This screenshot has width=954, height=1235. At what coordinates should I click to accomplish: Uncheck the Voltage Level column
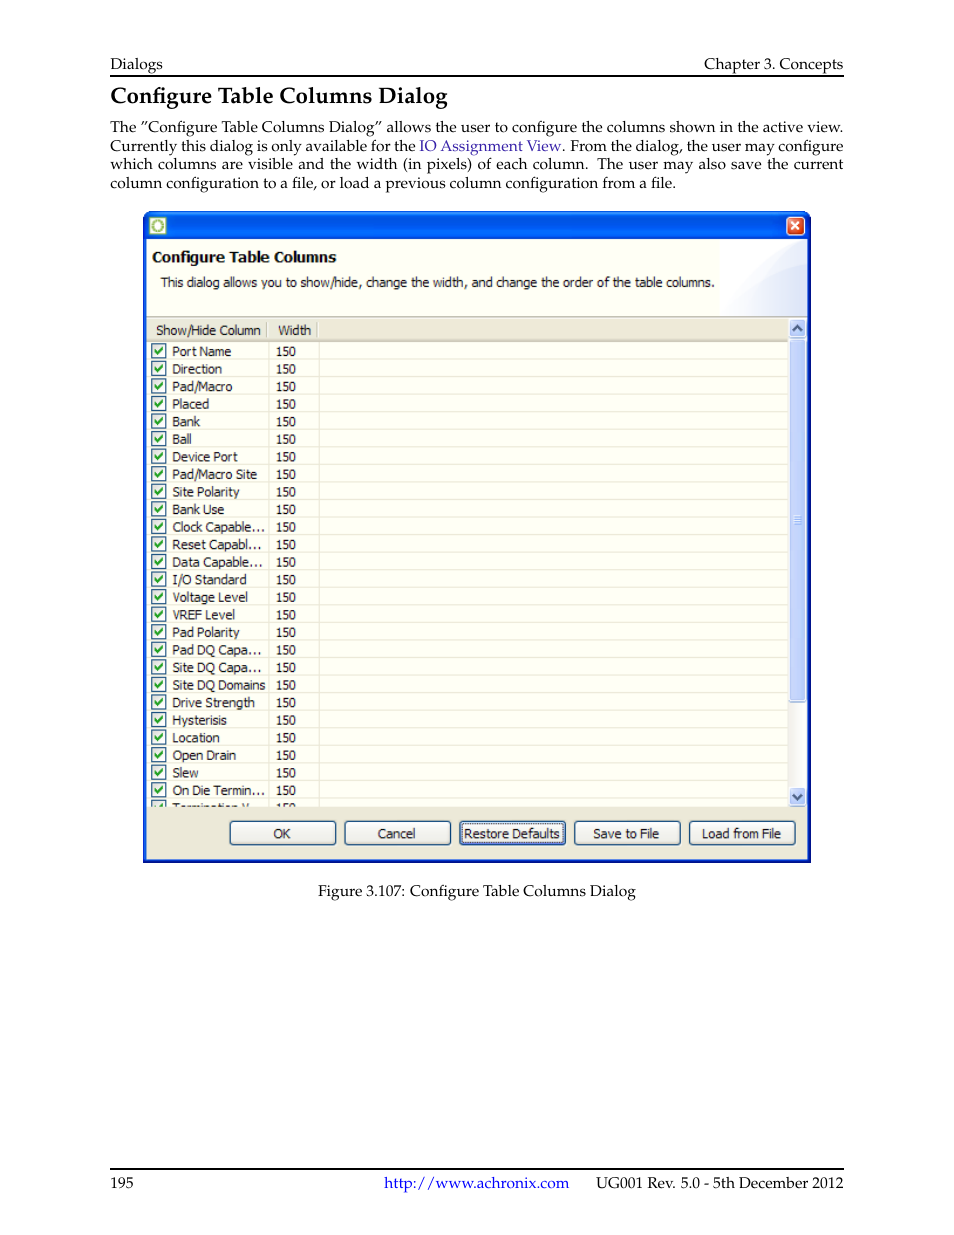158,596
